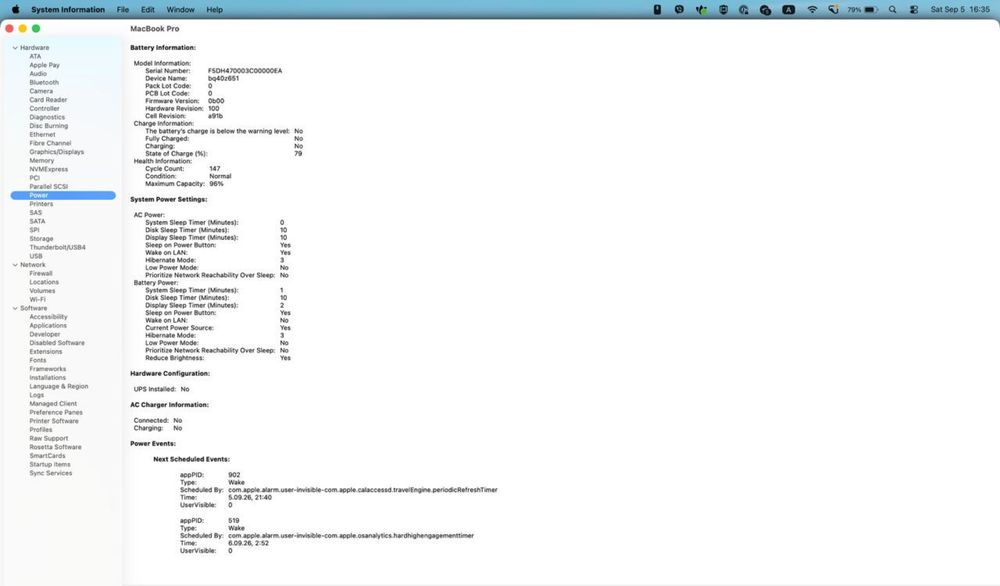Select Accessibility under Software

pos(48,317)
